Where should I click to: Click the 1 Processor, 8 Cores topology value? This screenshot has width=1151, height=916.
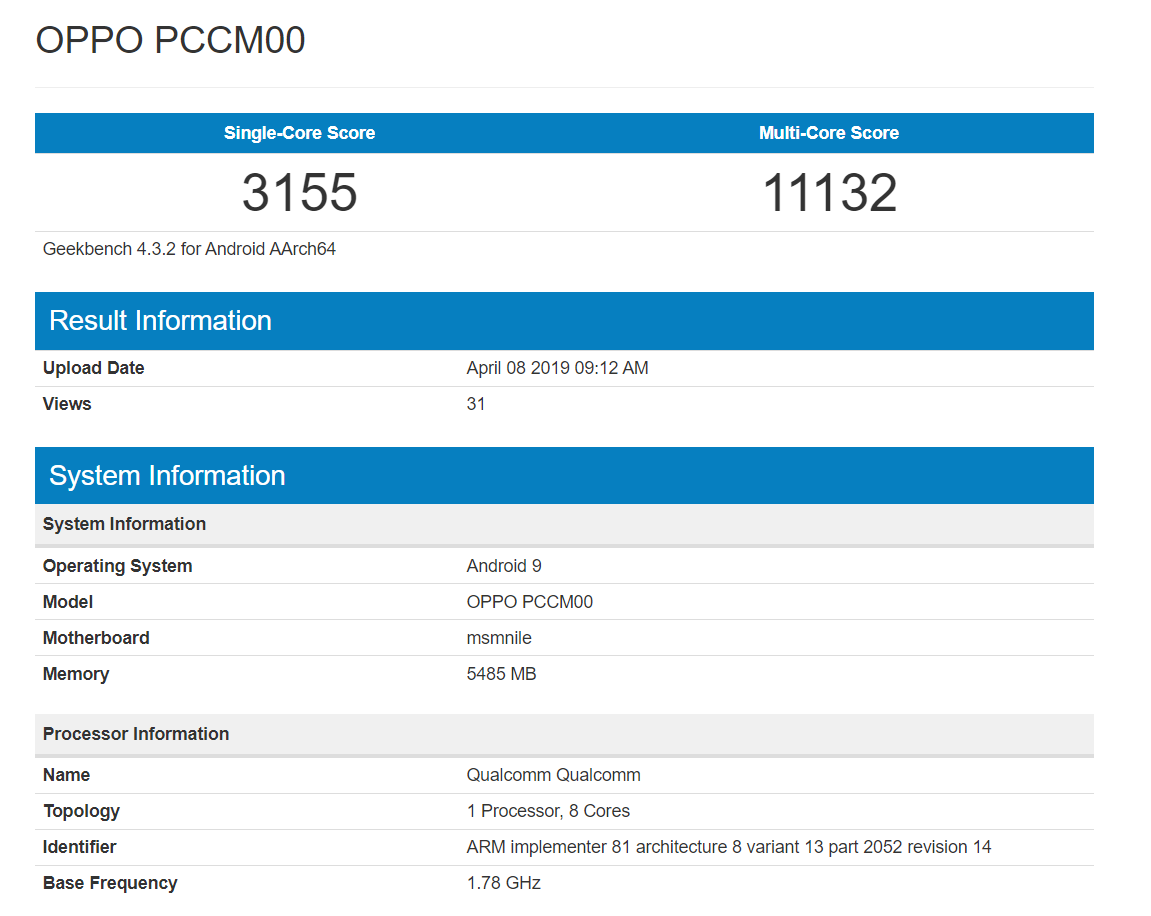point(548,811)
